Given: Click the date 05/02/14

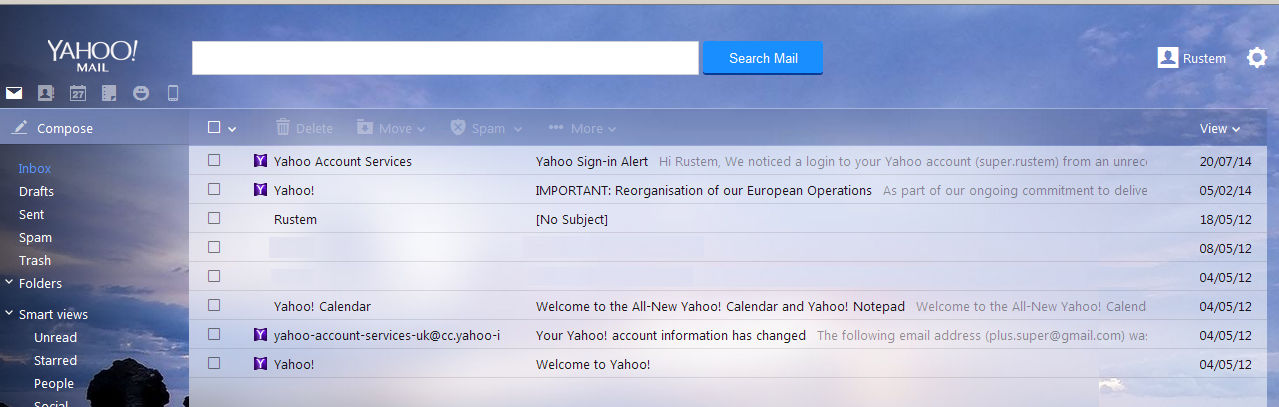Looking at the screenshot, I should tap(1228, 190).
